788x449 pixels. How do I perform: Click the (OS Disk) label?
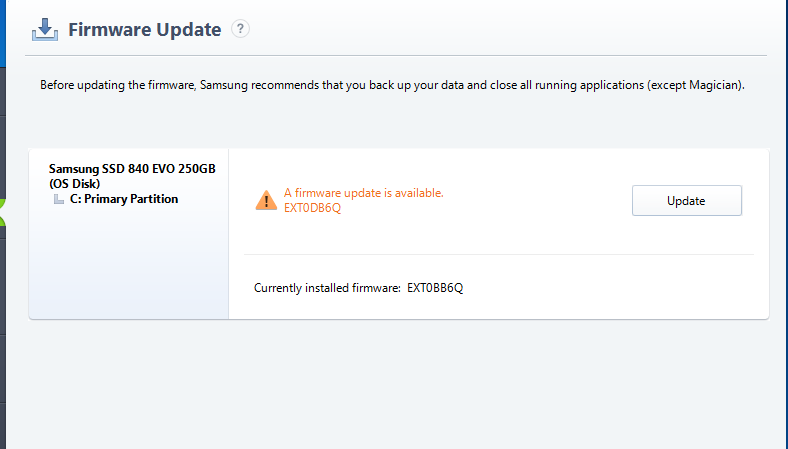click(x=74, y=184)
